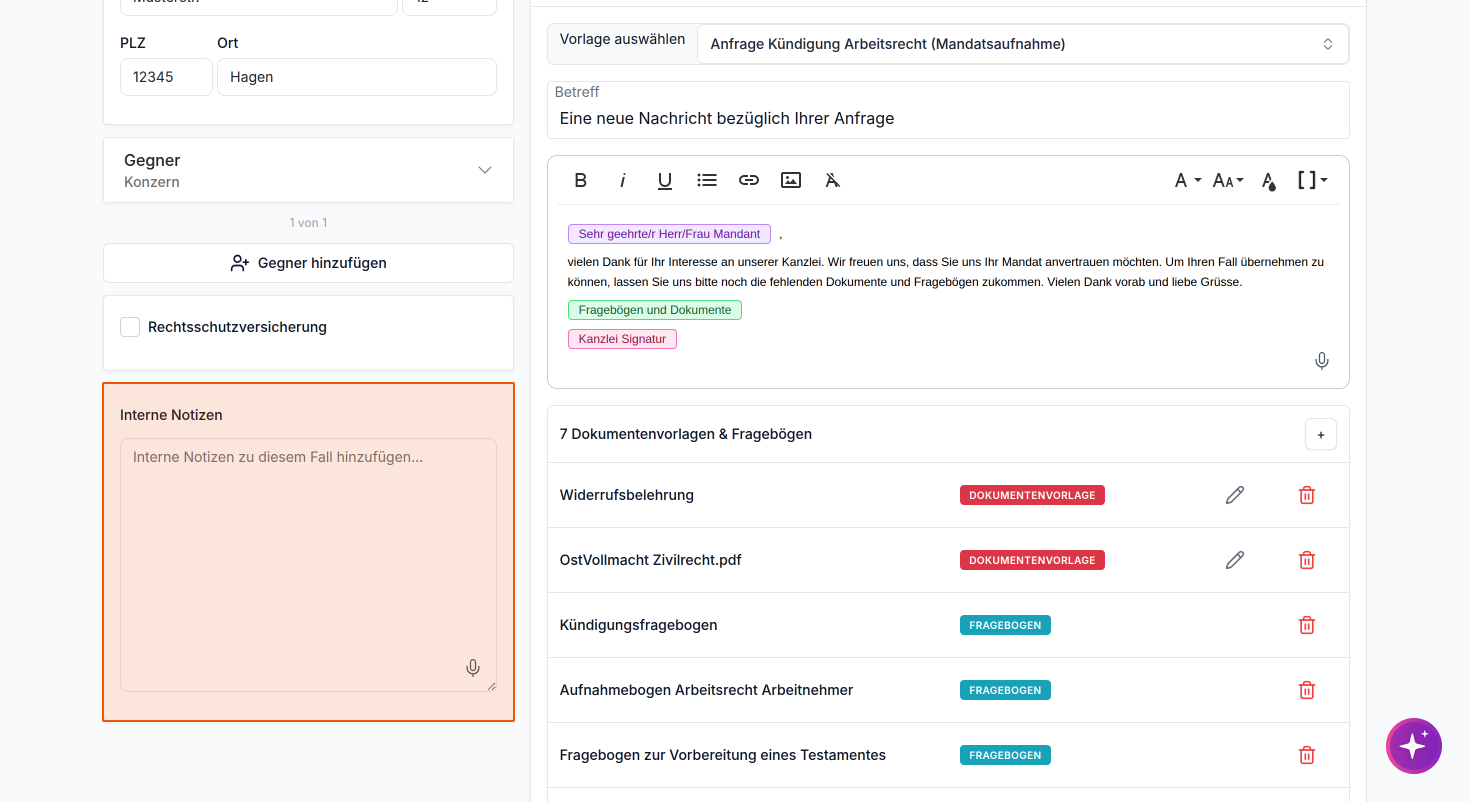Image resolution: width=1470 pixels, height=802 pixels.
Task: Click the Fragebogen badge for Aufnahmebogen Arbeitsrecht
Action: (x=1005, y=690)
